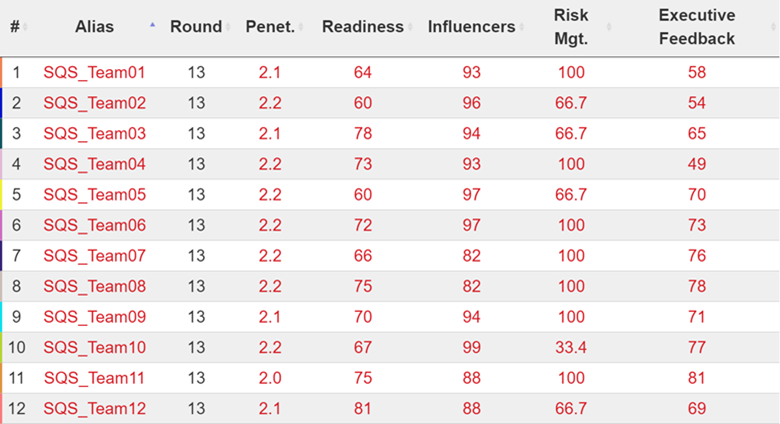780x424 pixels.
Task: Click the yellow color bar of Team05
Action: pyautogui.click(x=1, y=195)
